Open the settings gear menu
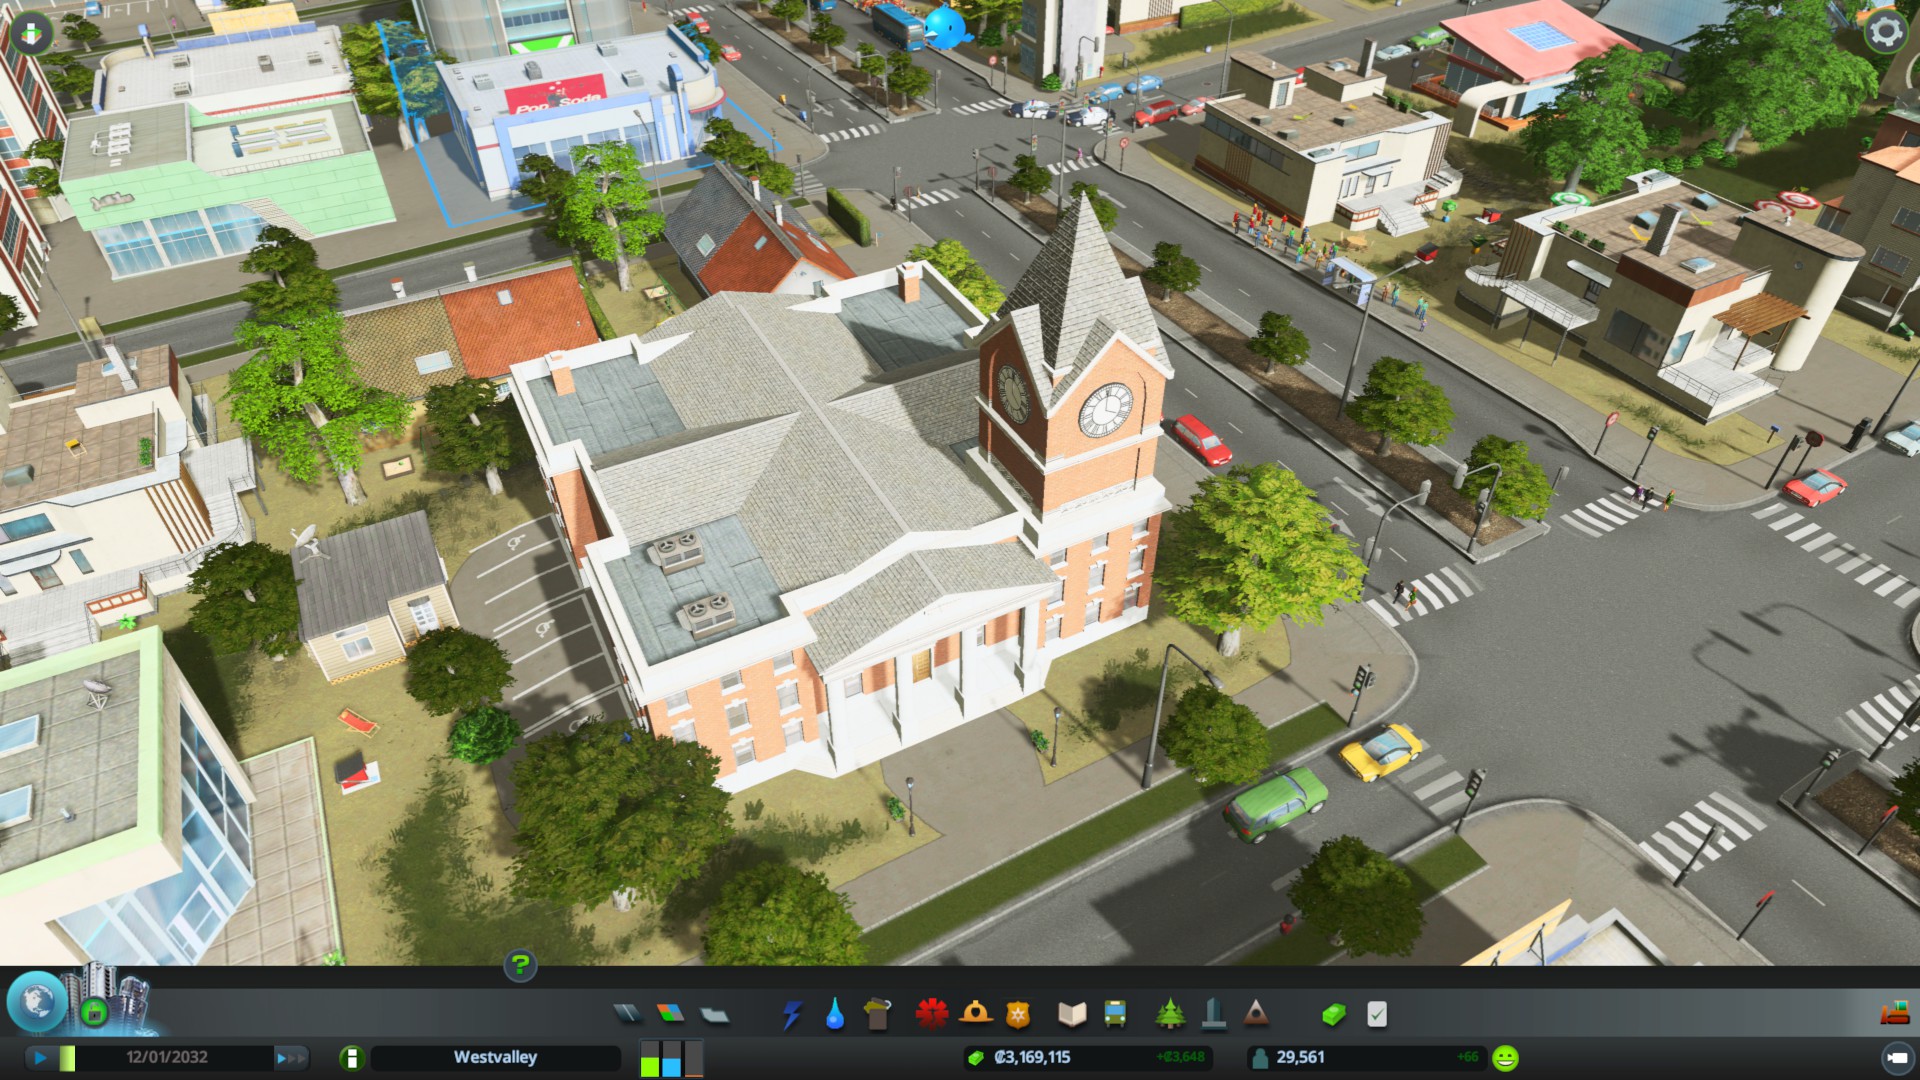 pos(1886,32)
